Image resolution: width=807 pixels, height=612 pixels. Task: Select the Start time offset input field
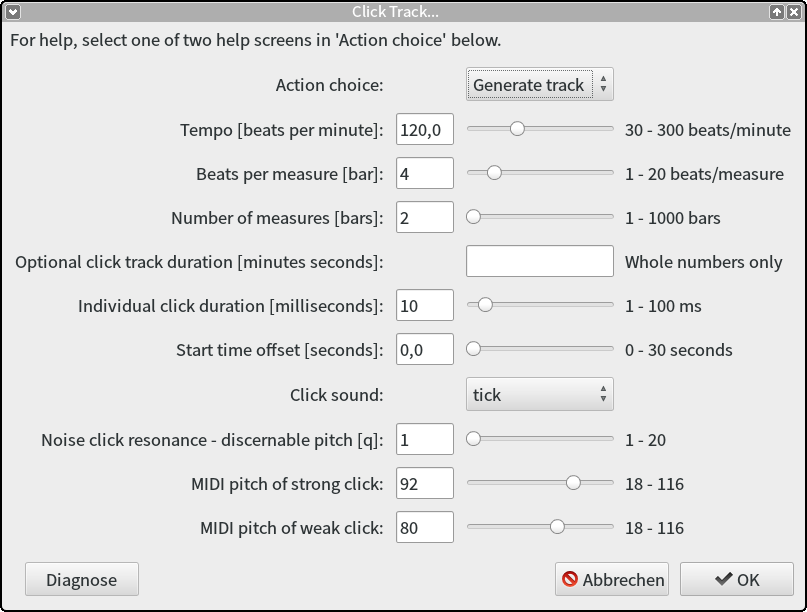(x=425, y=349)
